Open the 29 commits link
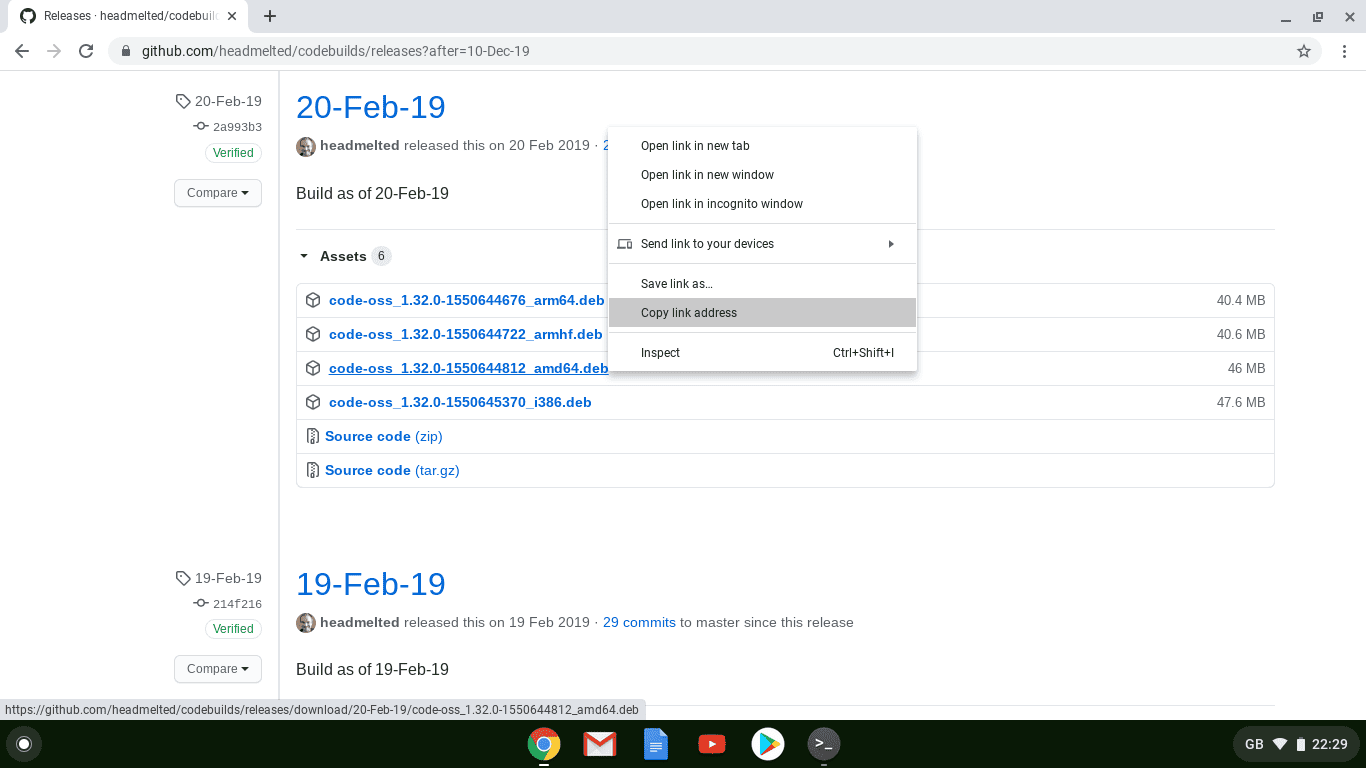The image size is (1366, 768). 639,622
